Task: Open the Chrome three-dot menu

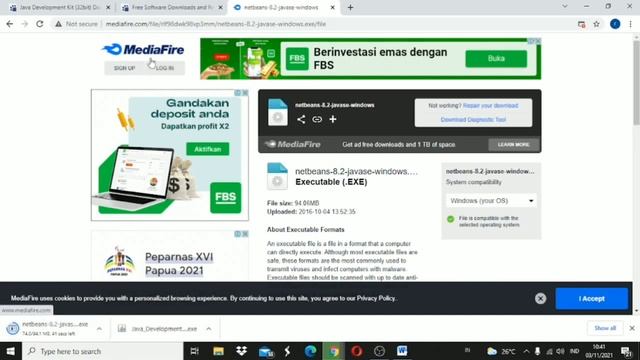Action: [x=631, y=24]
